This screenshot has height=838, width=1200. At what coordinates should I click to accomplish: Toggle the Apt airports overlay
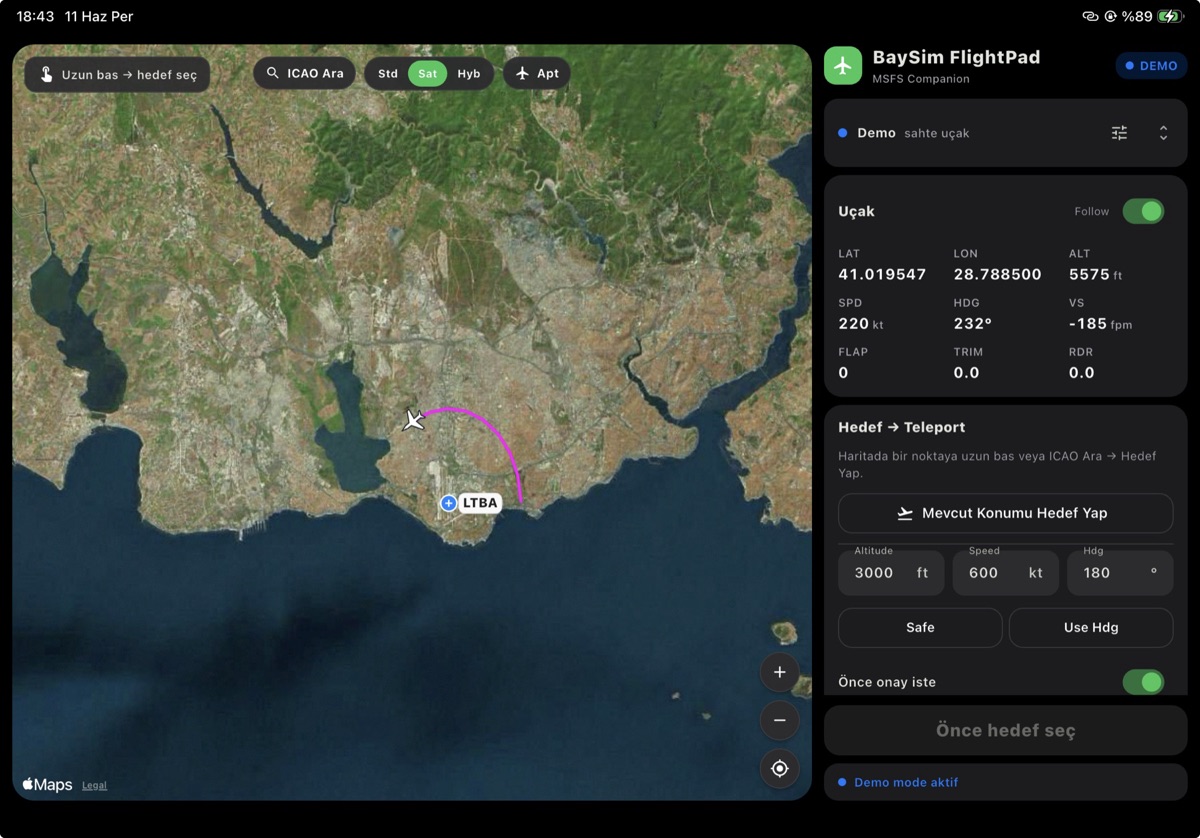click(537, 73)
